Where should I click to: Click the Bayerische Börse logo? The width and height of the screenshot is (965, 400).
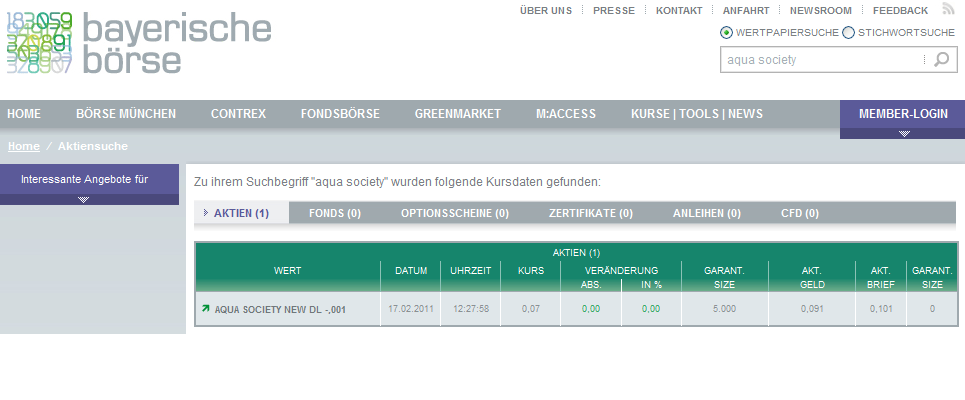[139, 43]
